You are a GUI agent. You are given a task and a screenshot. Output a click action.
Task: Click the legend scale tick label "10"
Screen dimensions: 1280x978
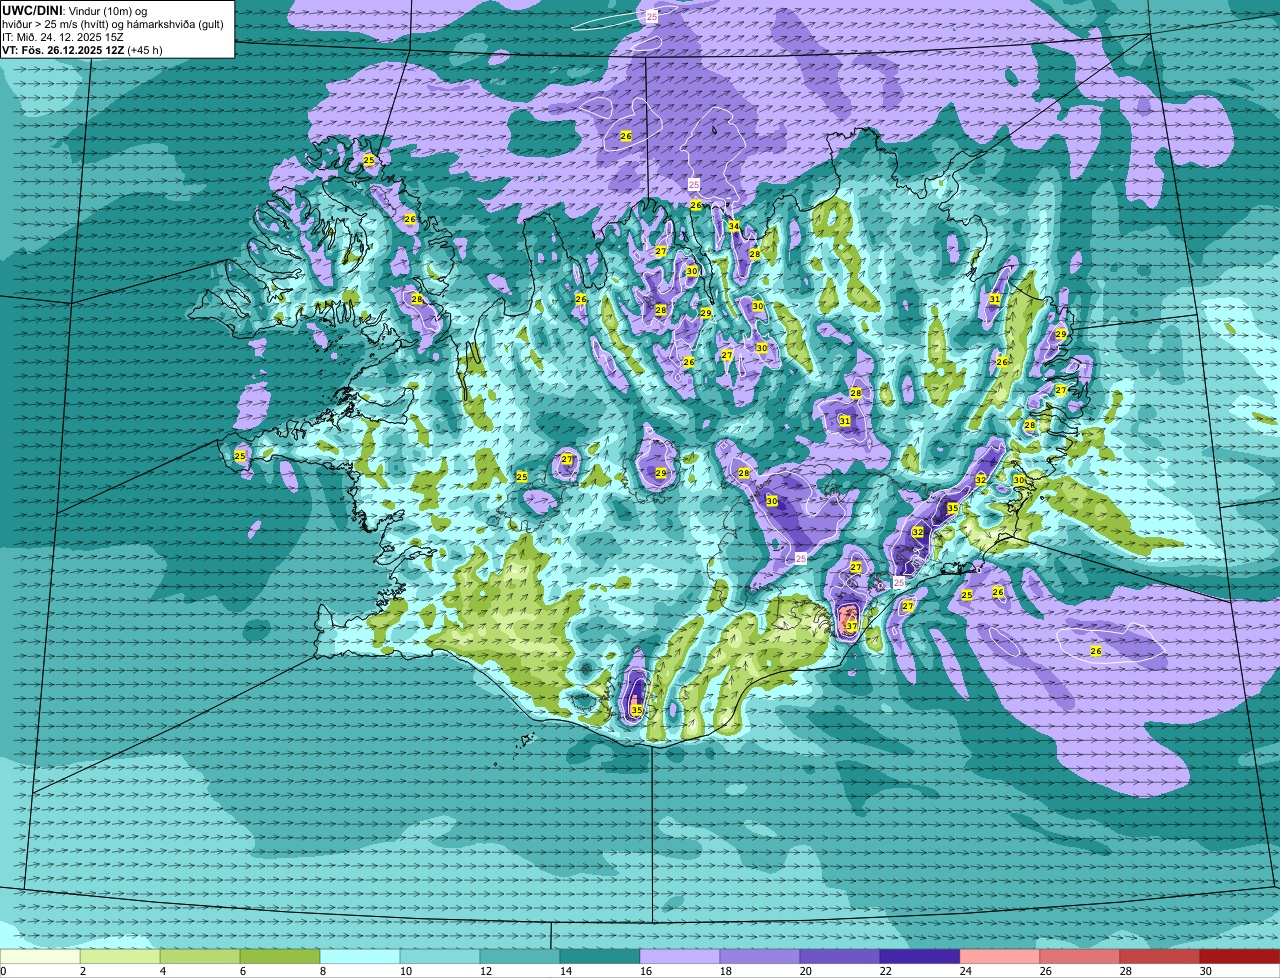pos(406,971)
